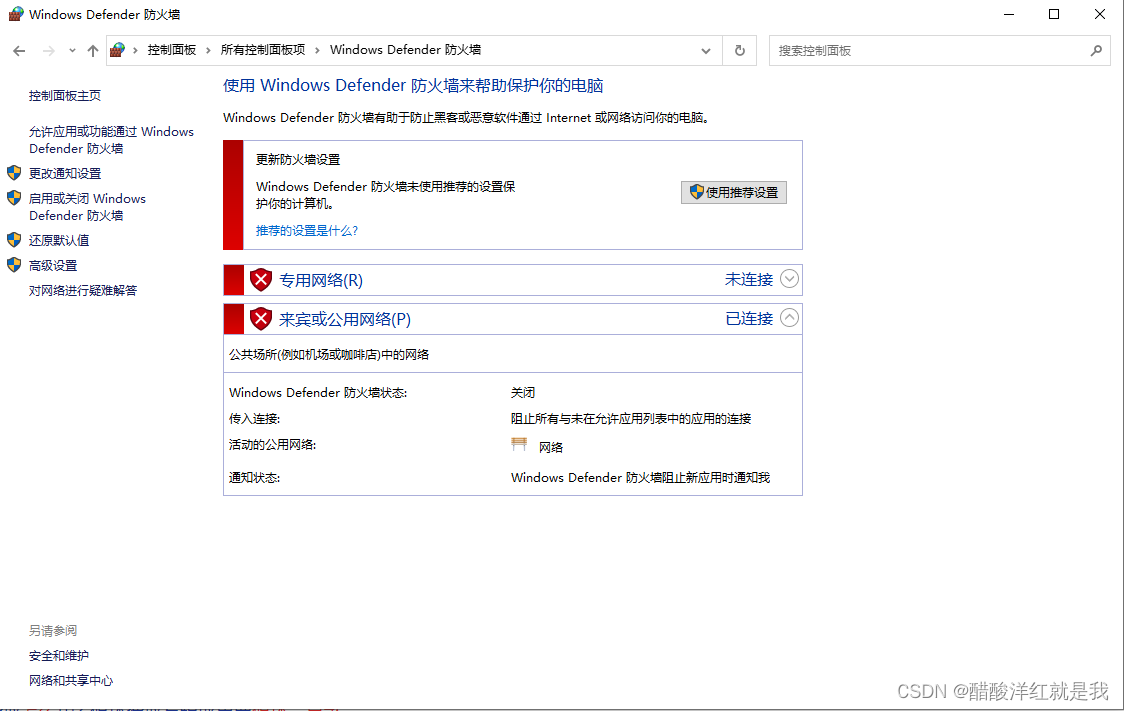Click the Back navigation arrow
The image size is (1124, 711).
pos(19,51)
